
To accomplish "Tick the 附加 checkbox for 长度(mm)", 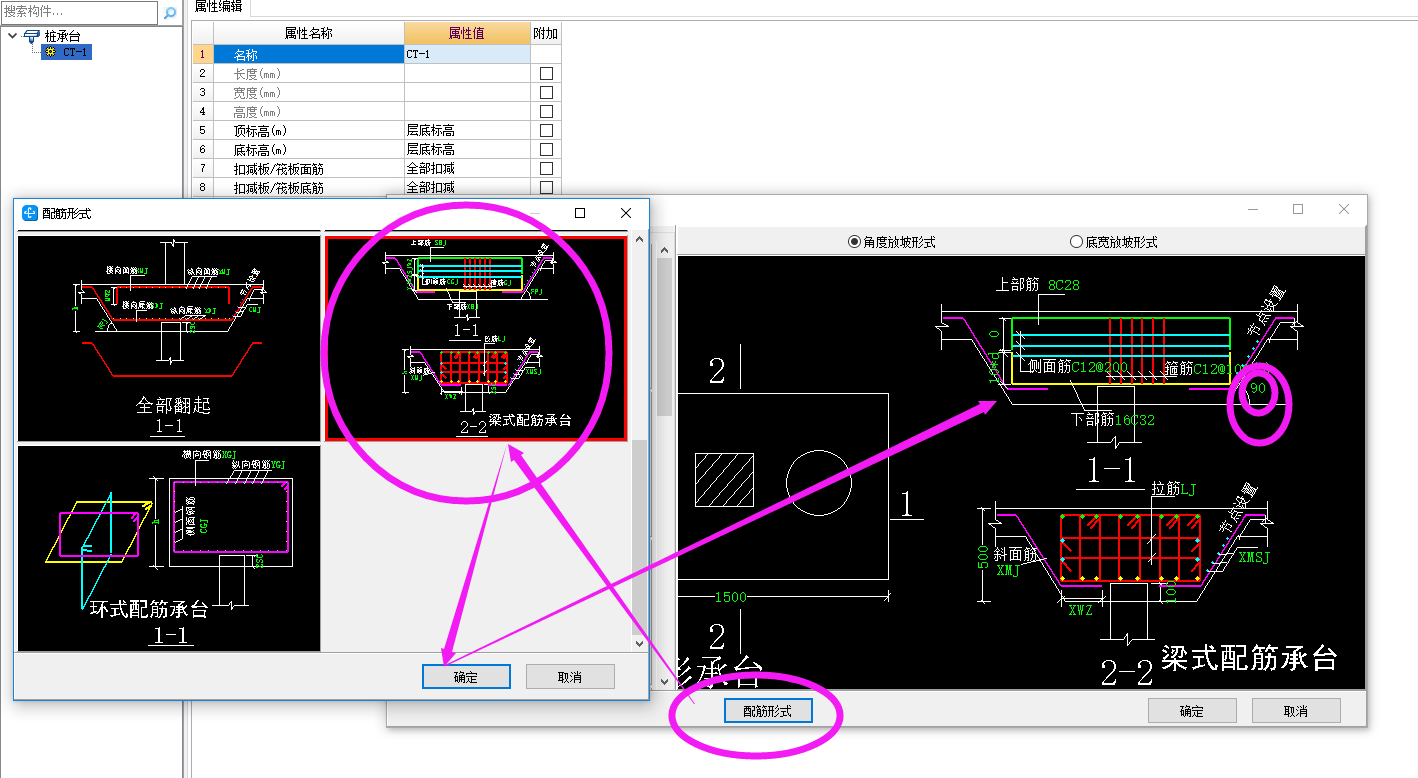I will tap(546, 74).
